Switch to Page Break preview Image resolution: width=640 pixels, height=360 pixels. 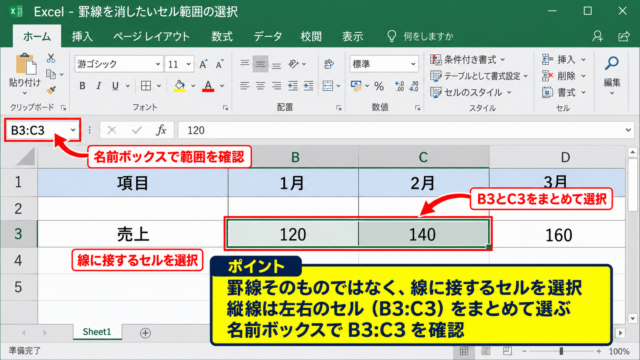tap(507, 351)
